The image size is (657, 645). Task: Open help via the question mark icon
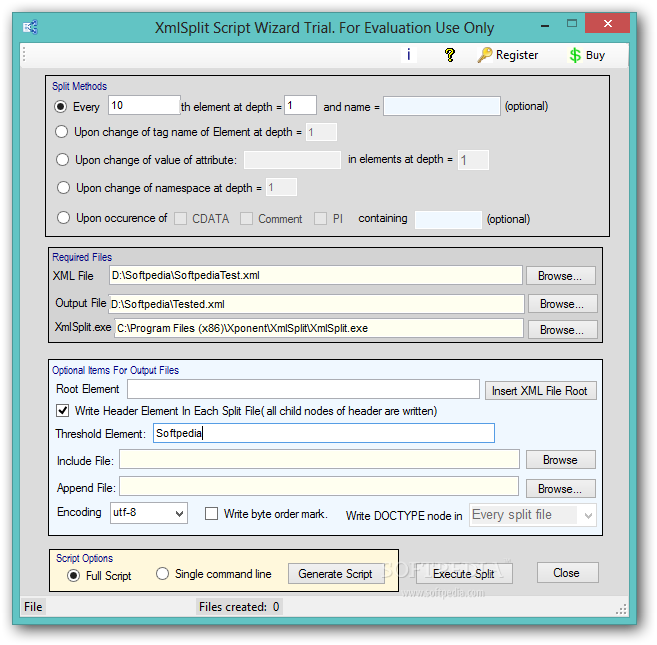(450, 55)
